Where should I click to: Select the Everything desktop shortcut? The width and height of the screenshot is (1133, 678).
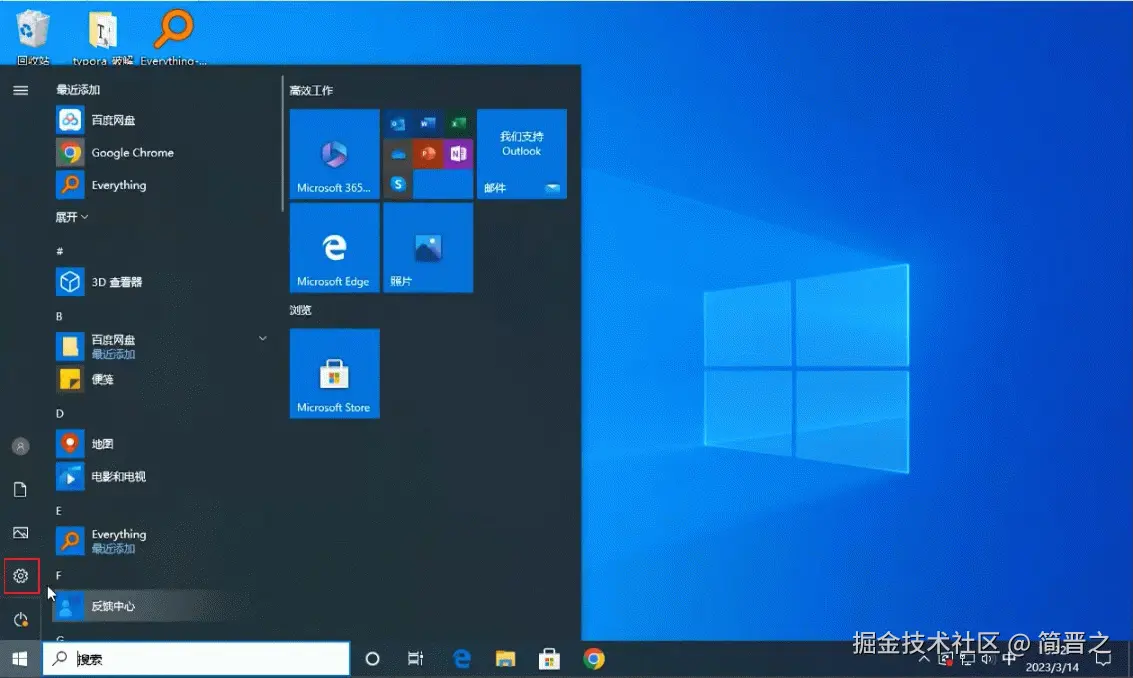[x=173, y=36]
